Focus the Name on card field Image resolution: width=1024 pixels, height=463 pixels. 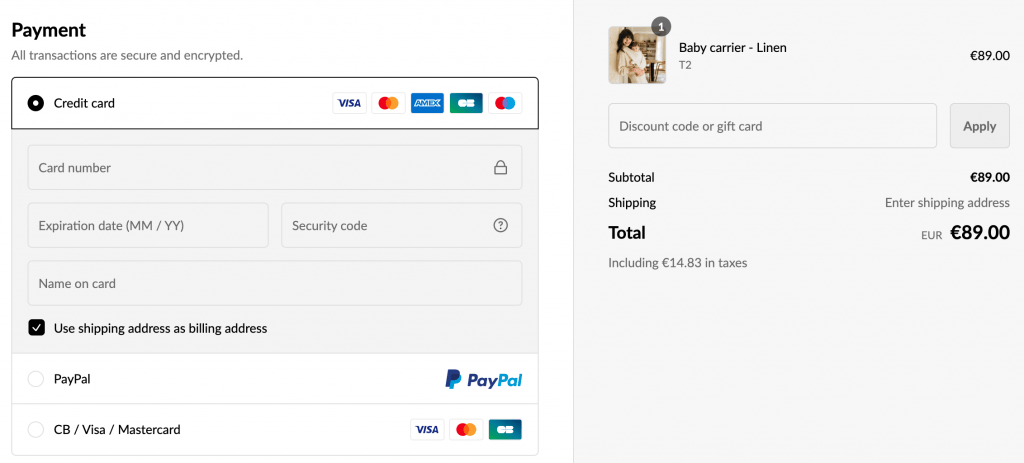pos(274,284)
